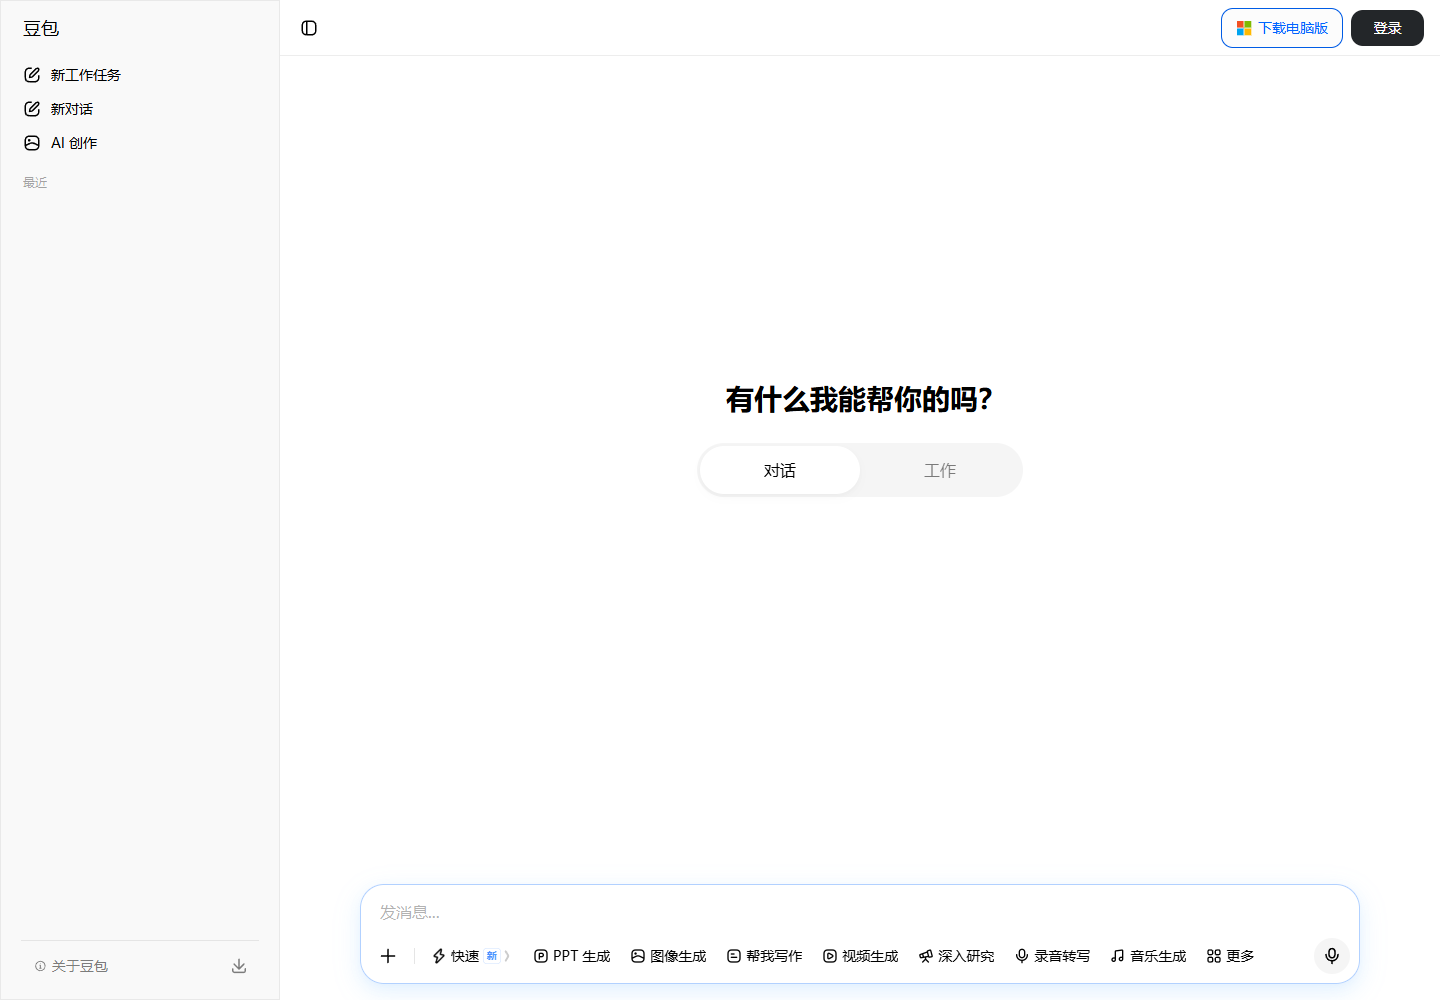Select the PPT 生成 tool
Screen dimensions: 1440x1000
coord(572,956)
